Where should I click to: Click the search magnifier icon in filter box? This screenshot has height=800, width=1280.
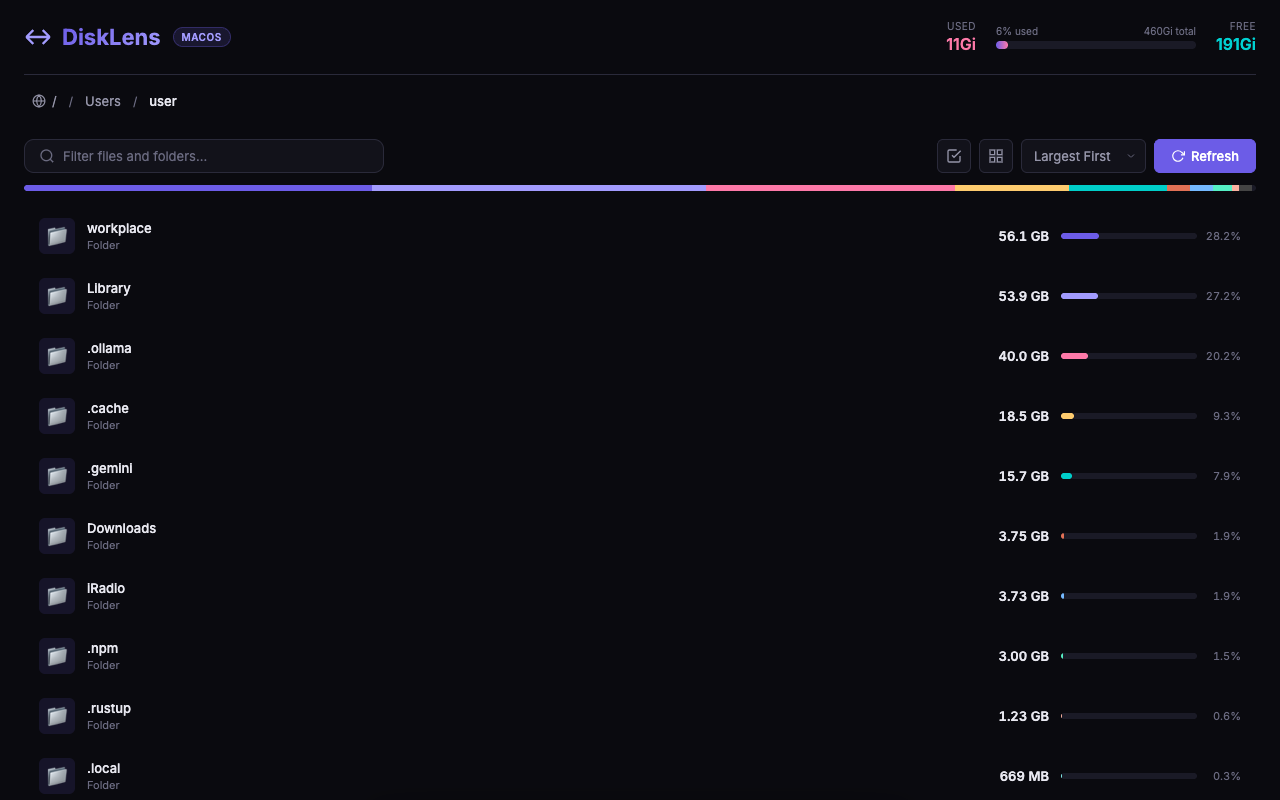[47, 156]
